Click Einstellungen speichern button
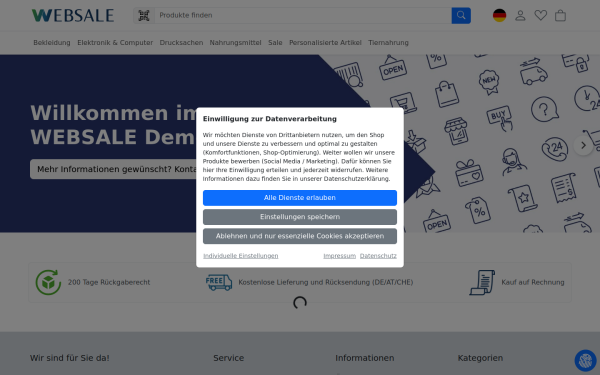Viewport: 600px width, 375px height. coord(300,217)
